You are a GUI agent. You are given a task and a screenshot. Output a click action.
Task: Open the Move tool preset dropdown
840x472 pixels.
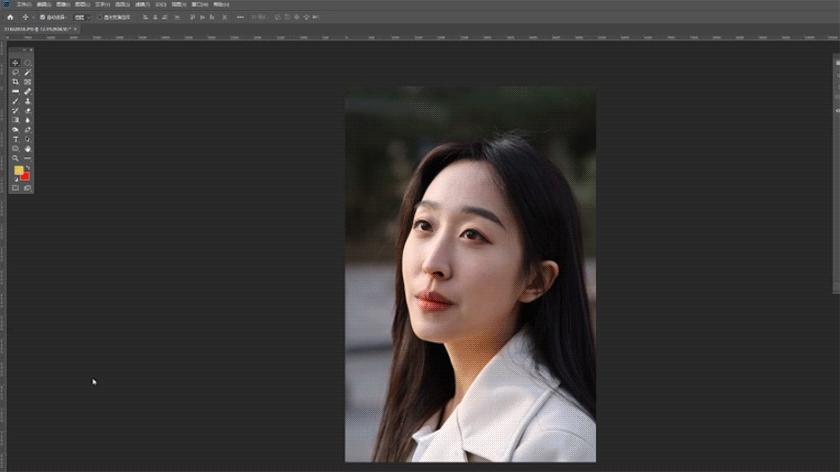point(27,17)
